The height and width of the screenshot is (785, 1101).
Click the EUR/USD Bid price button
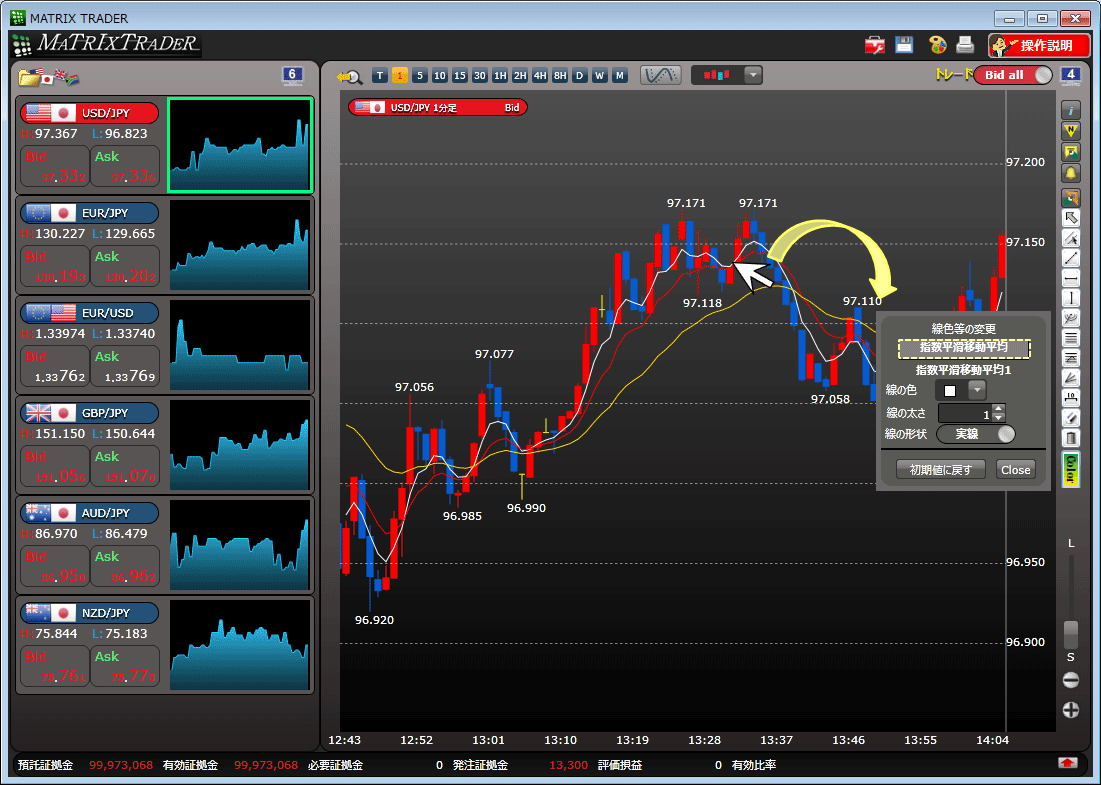(x=55, y=366)
